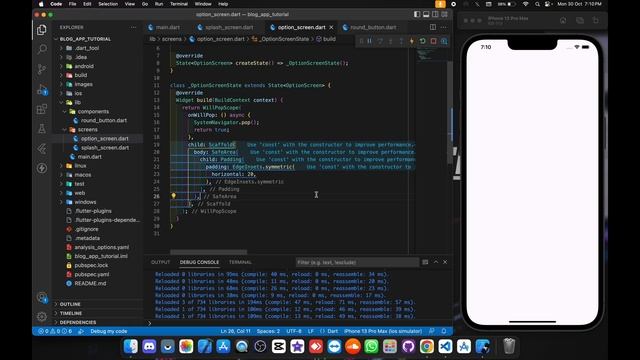Toggle primary sidebar layout button
The width and height of the screenshot is (640, 360).
(417, 14)
